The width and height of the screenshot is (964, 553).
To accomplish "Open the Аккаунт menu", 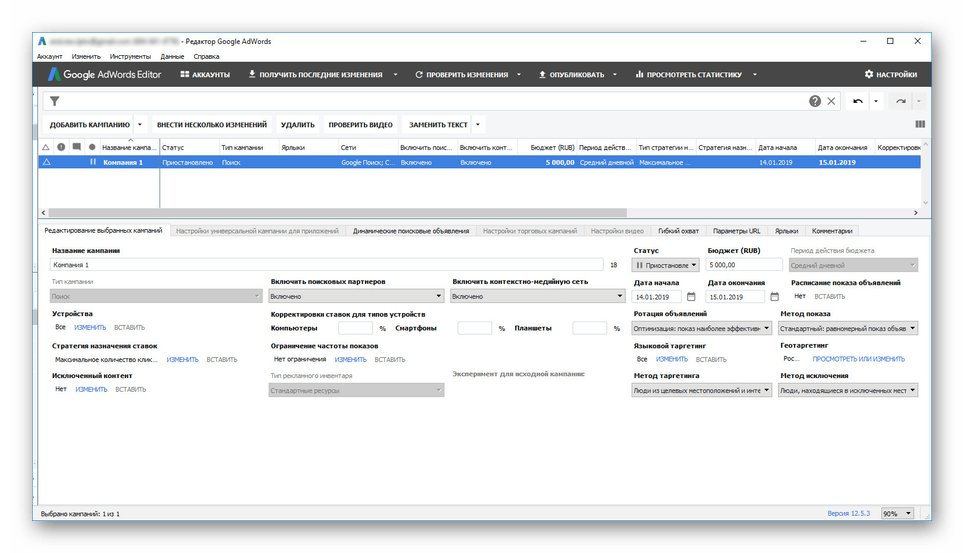I will [49, 57].
